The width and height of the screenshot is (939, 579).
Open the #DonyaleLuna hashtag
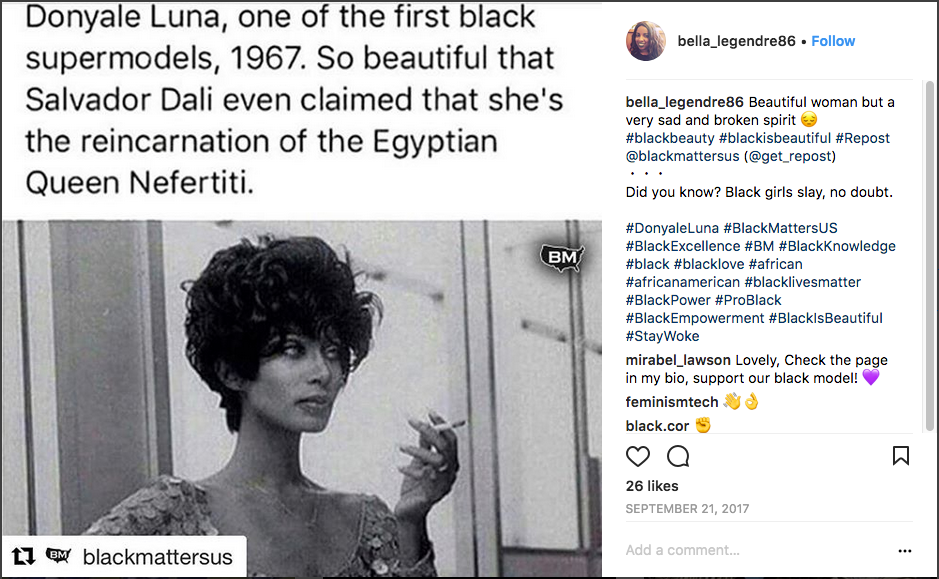tap(672, 228)
